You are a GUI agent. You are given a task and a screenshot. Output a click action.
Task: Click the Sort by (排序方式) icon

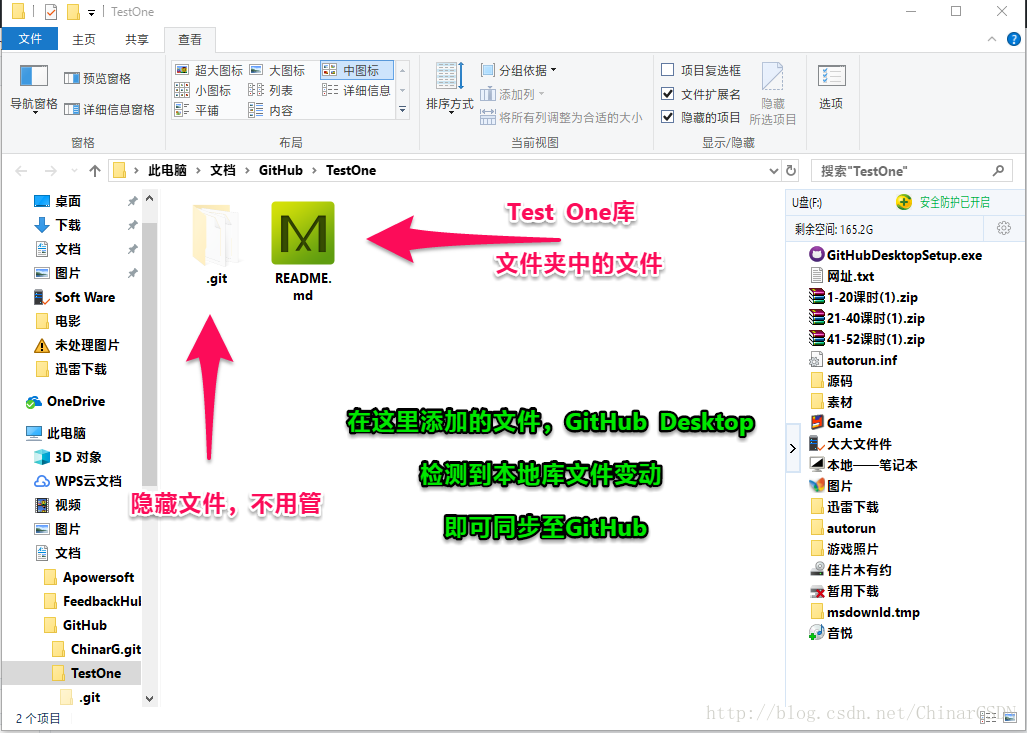click(x=450, y=77)
